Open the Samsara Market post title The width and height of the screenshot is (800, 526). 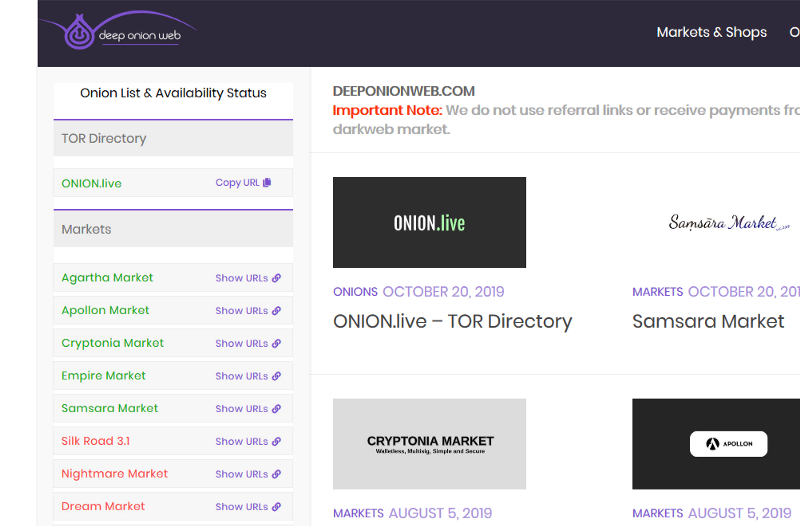pos(708,321)
